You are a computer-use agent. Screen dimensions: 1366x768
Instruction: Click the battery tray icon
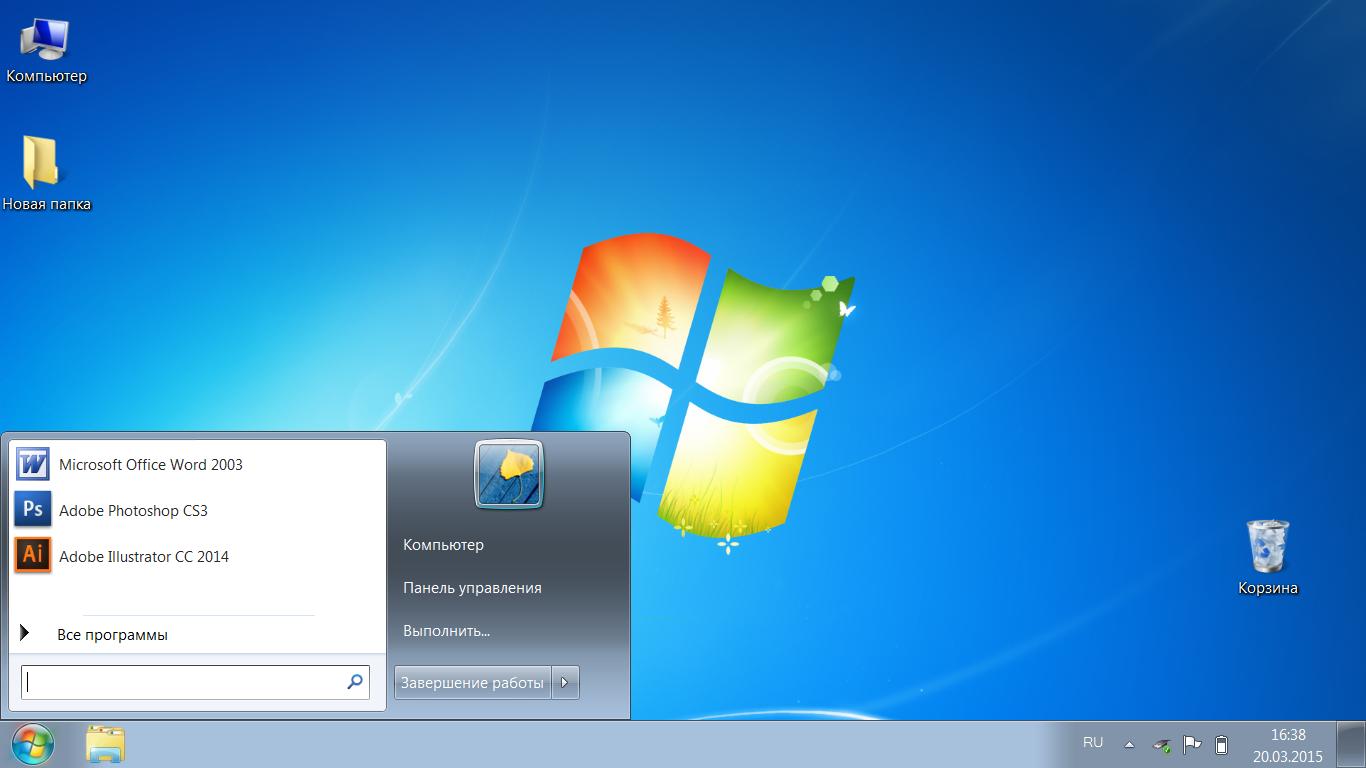(x=1221, y=744)
